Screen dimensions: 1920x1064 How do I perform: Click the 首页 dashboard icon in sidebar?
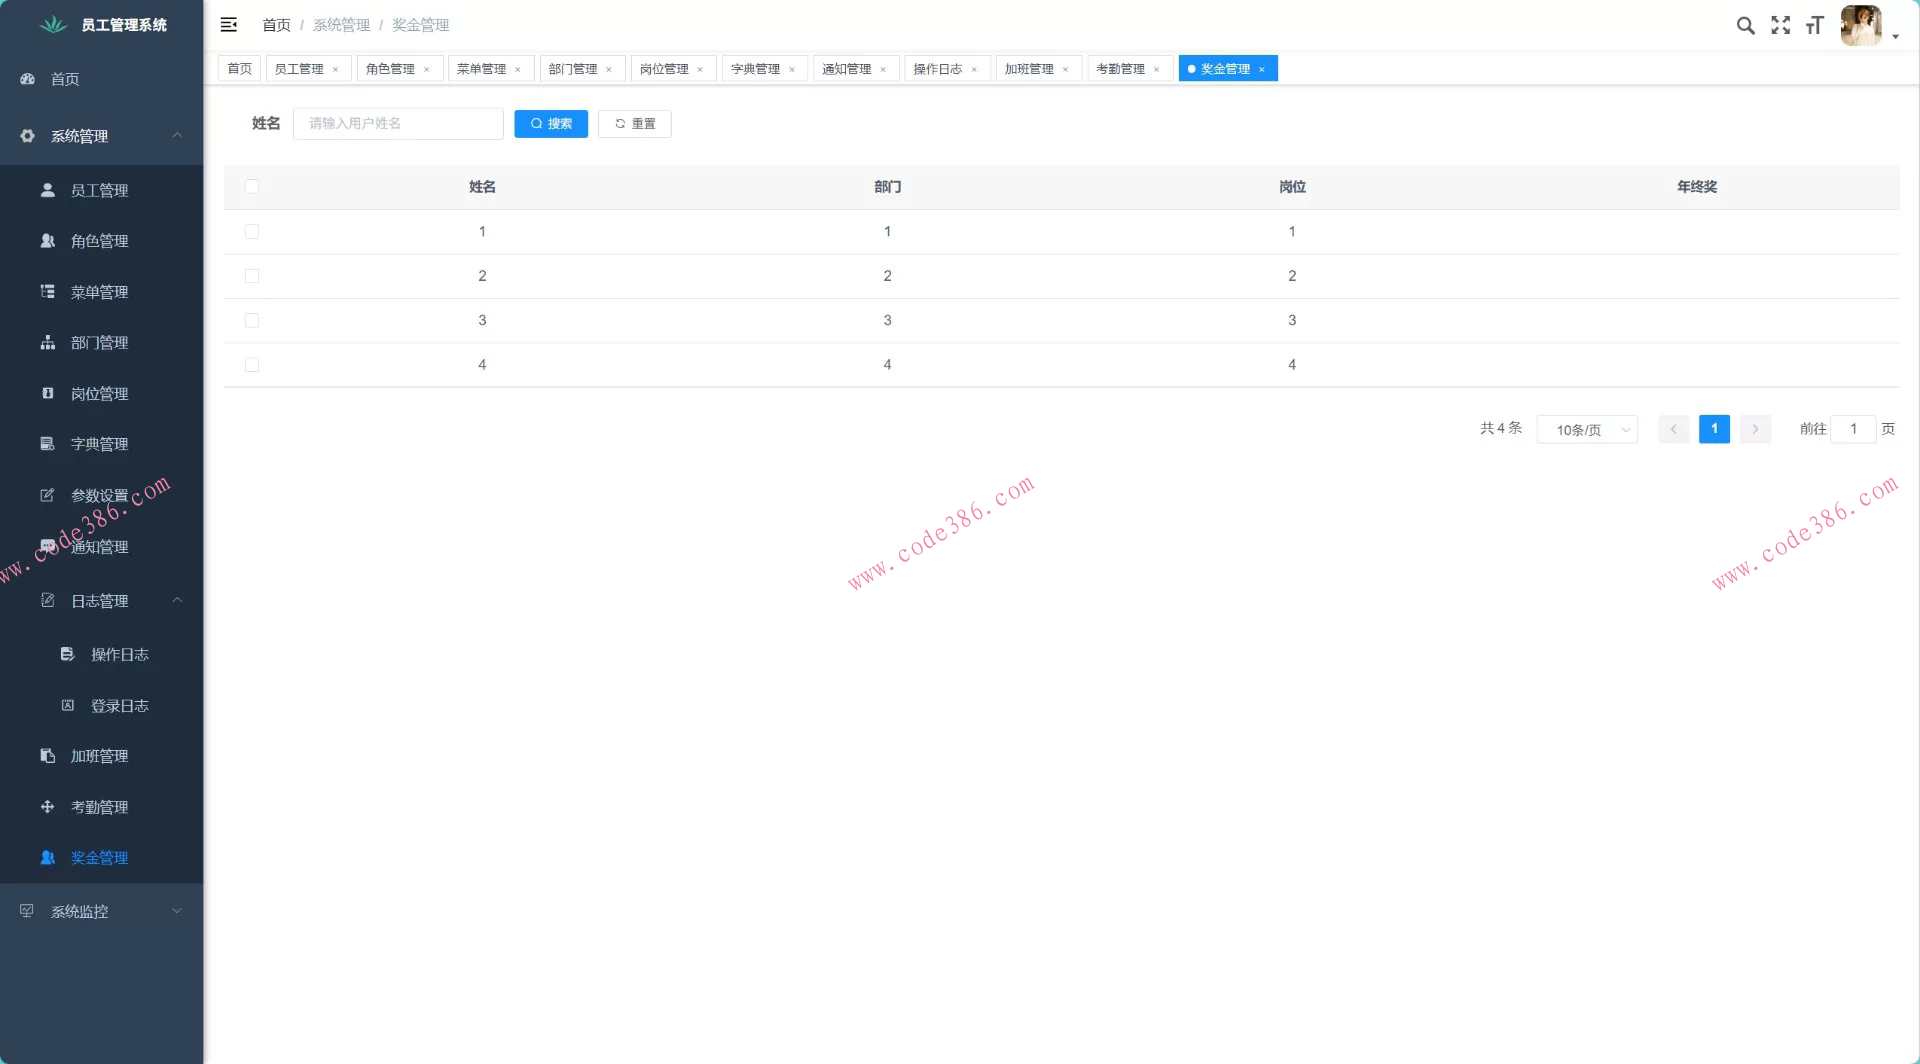point(28,79)
